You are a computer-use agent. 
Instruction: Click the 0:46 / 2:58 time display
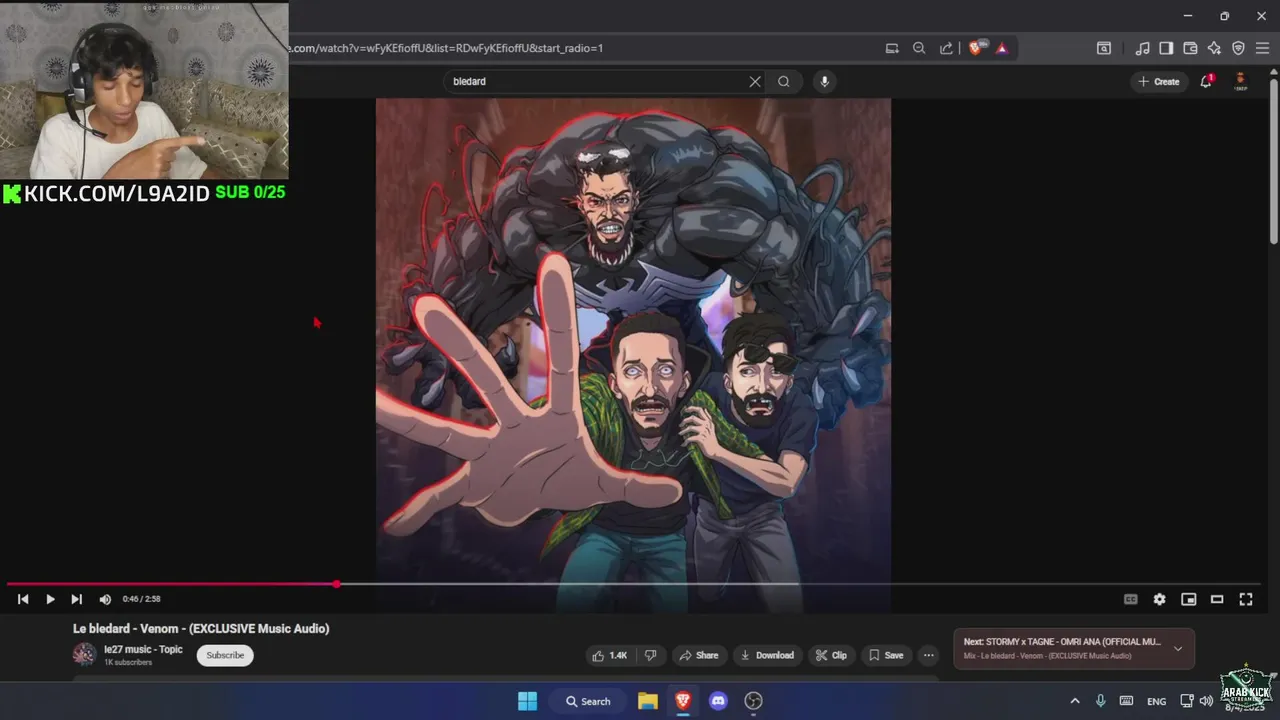(141, 599)
